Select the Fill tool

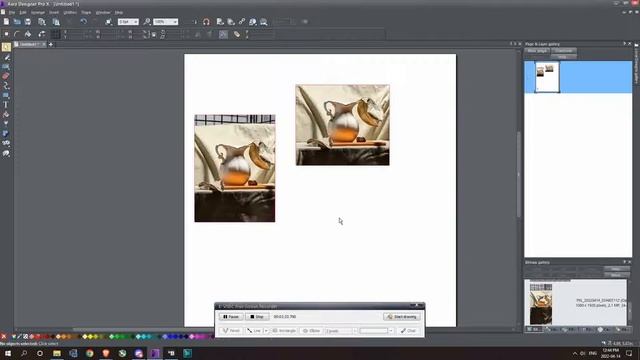click(6, 115)
